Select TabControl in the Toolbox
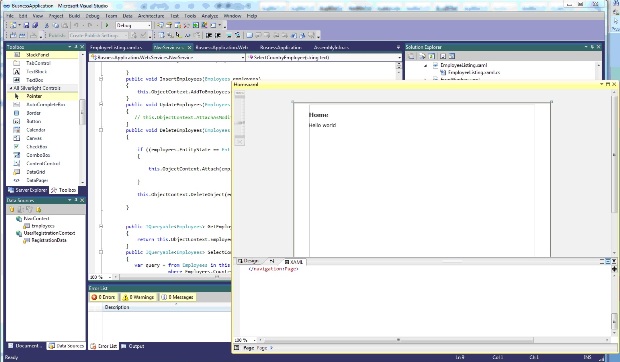This screenshot has width=620, height=362. (42, 63)
